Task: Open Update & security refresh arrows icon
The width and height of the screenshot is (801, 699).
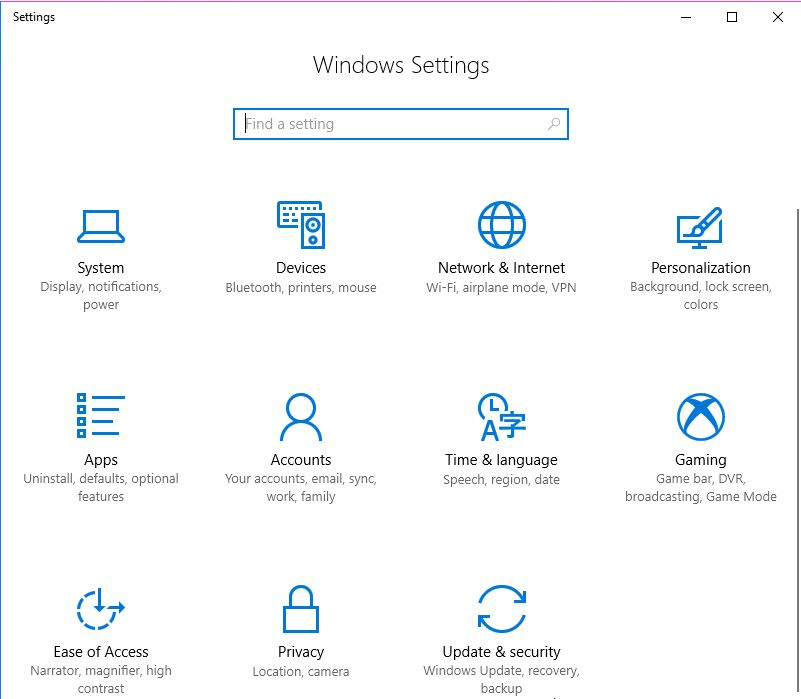Action: pos(502,609)
